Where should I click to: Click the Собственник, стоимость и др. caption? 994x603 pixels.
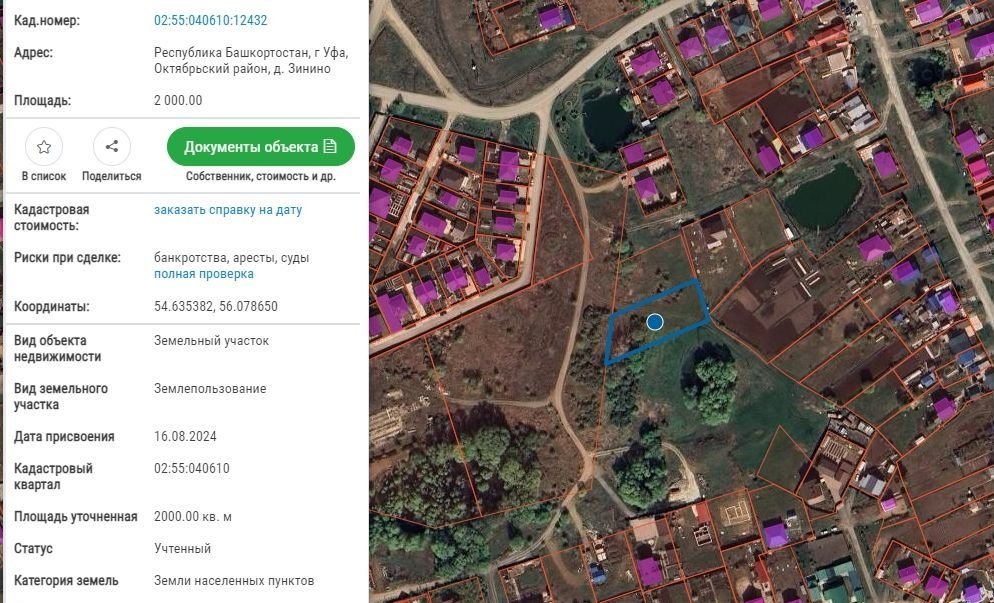pos(260,176)
